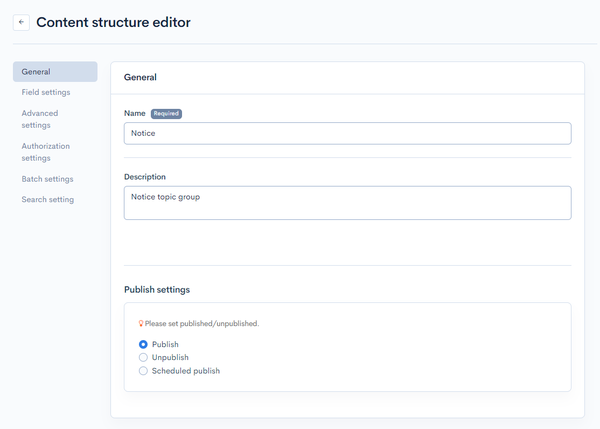Click the Content structure editor title
This screenshot has height=429, width=600.
(x=113, y=22)
